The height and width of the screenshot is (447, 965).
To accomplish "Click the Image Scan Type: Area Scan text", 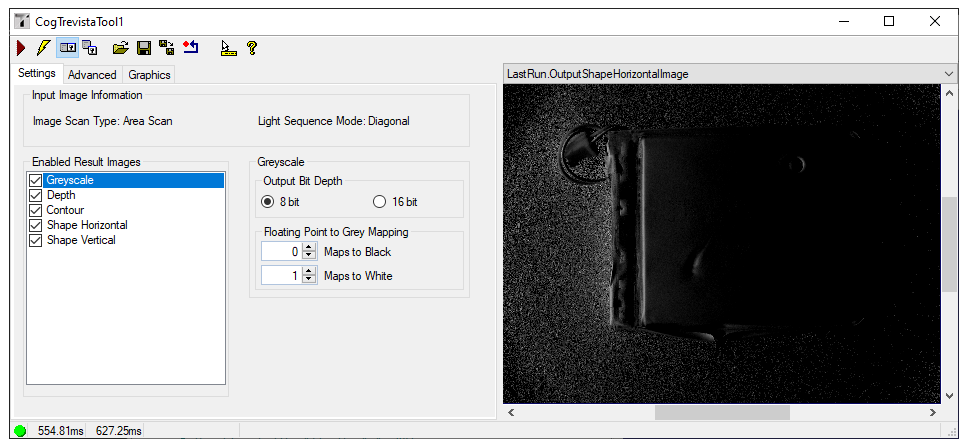I will pyautogui.click(x=103, y=121).
